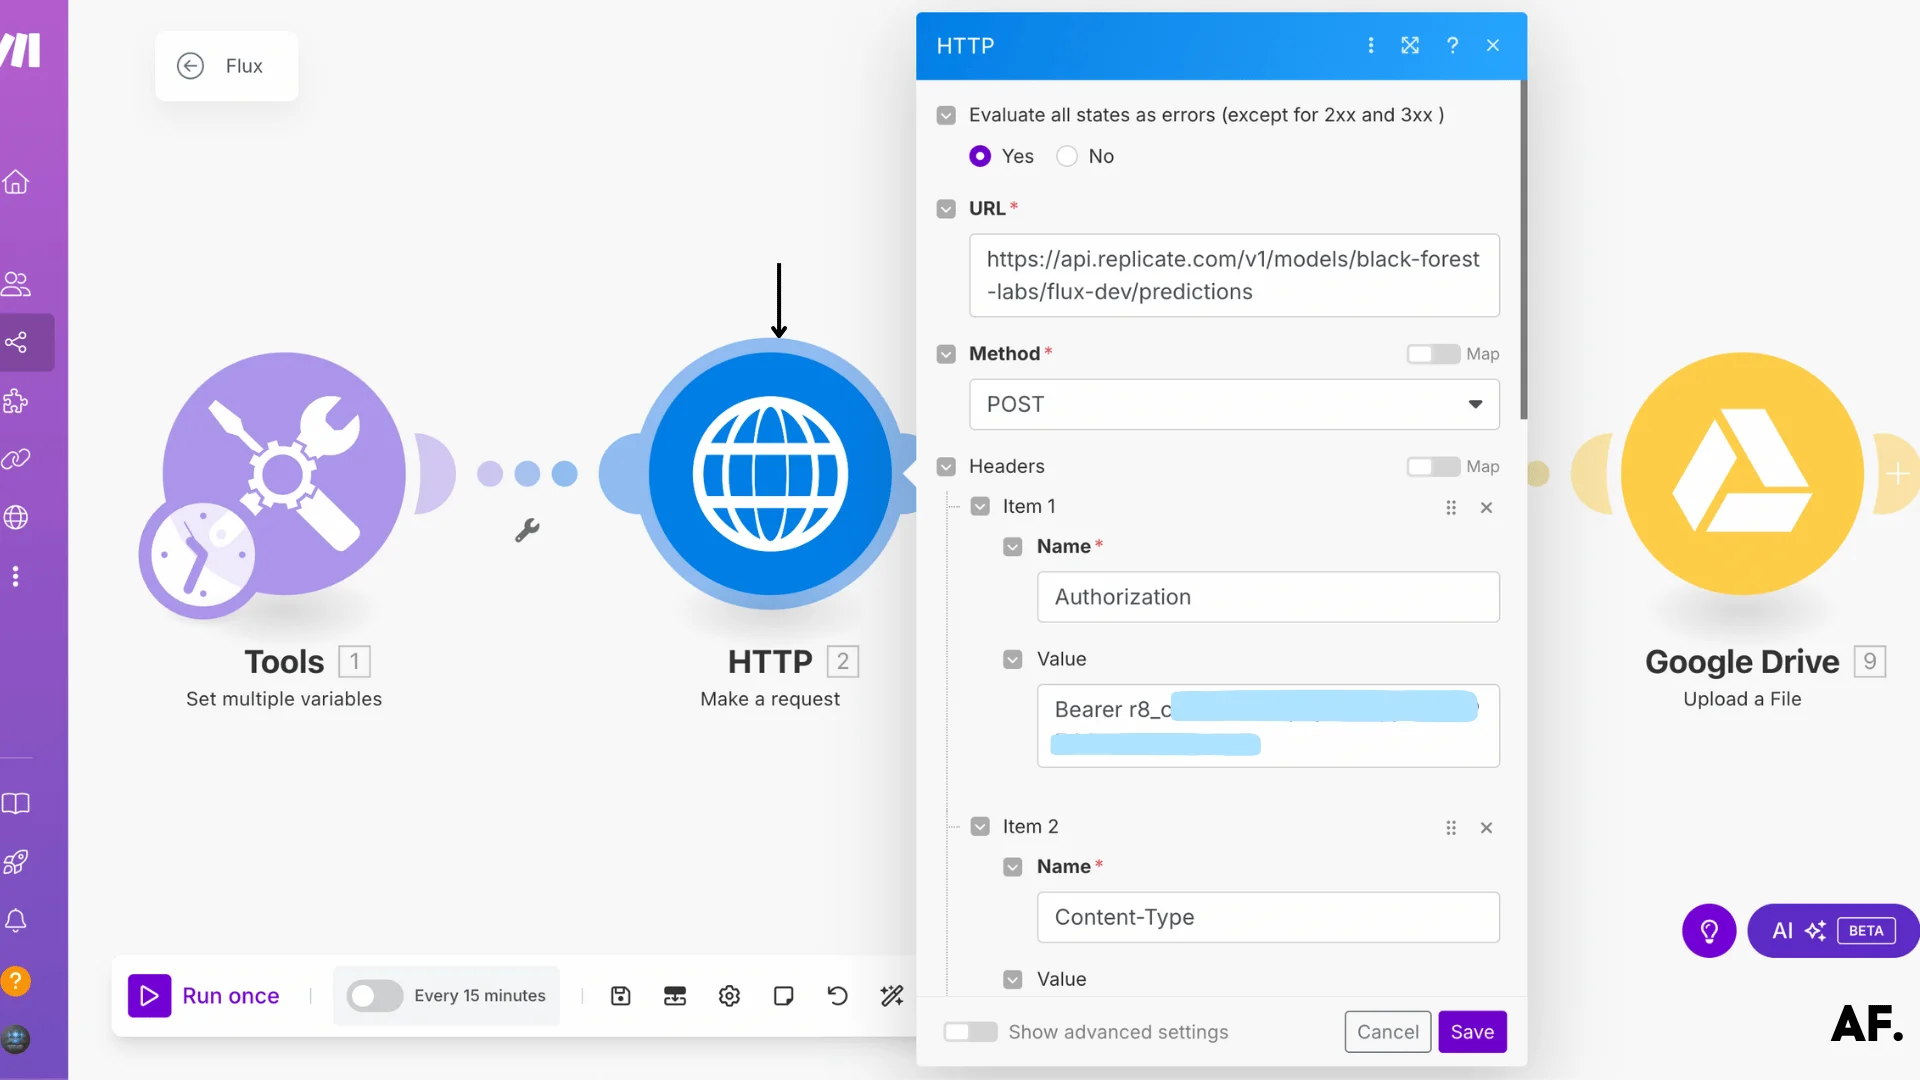Open the notes icon in bottom toolbar

click(x=783, y=996)
